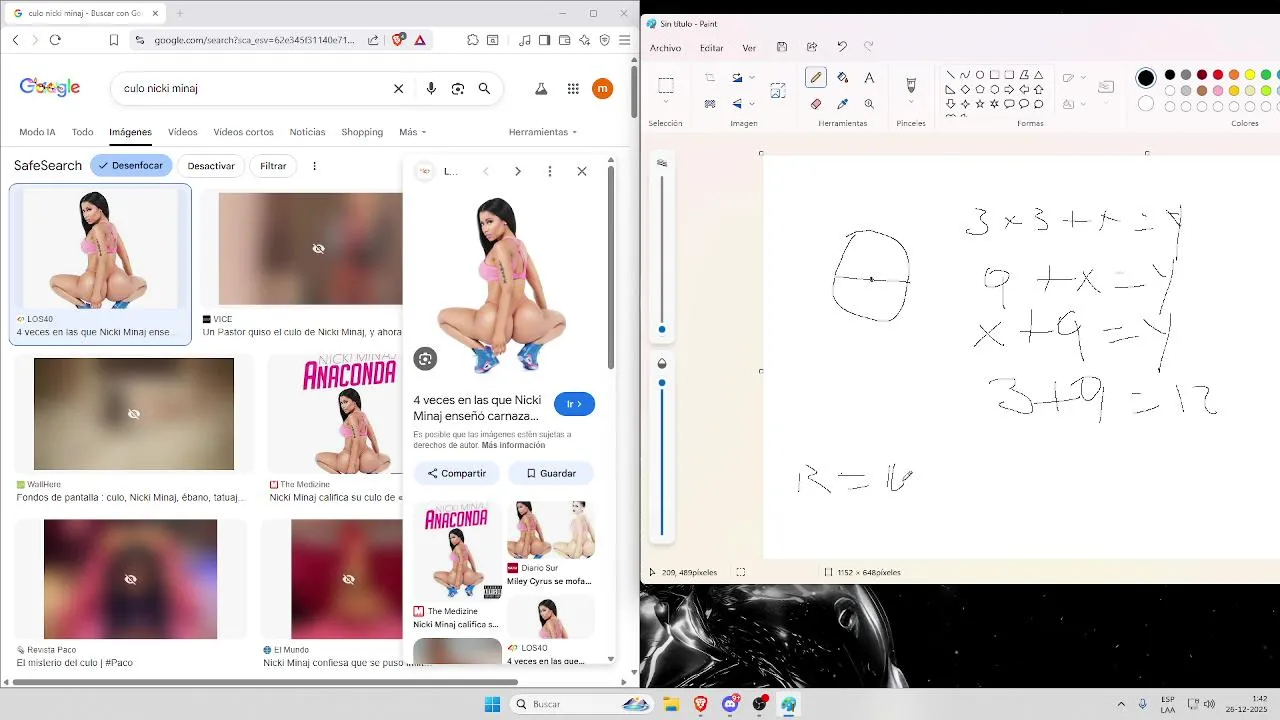
Task: Open the Ver menu in Paint
Action: pos(749,48)
